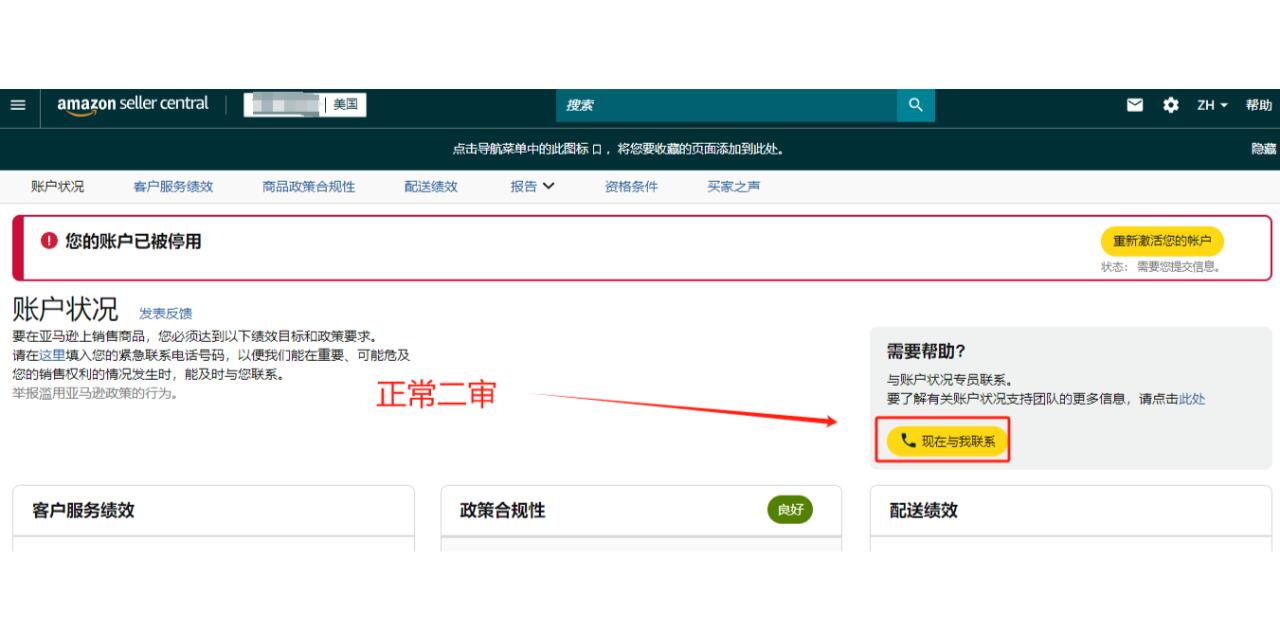Click the magnifier search button

pos(915,105)
